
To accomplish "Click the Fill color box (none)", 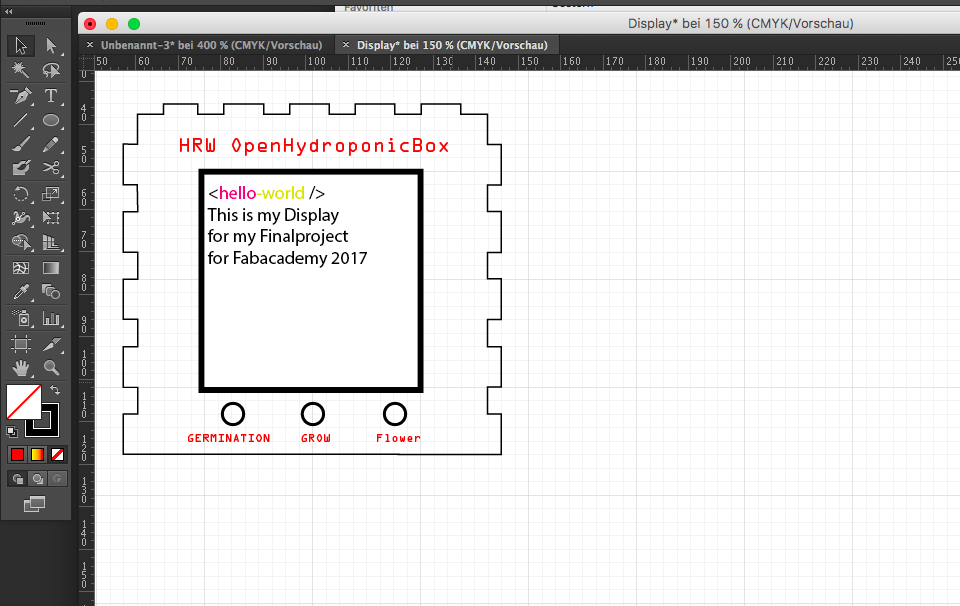I will click(23, 402).
